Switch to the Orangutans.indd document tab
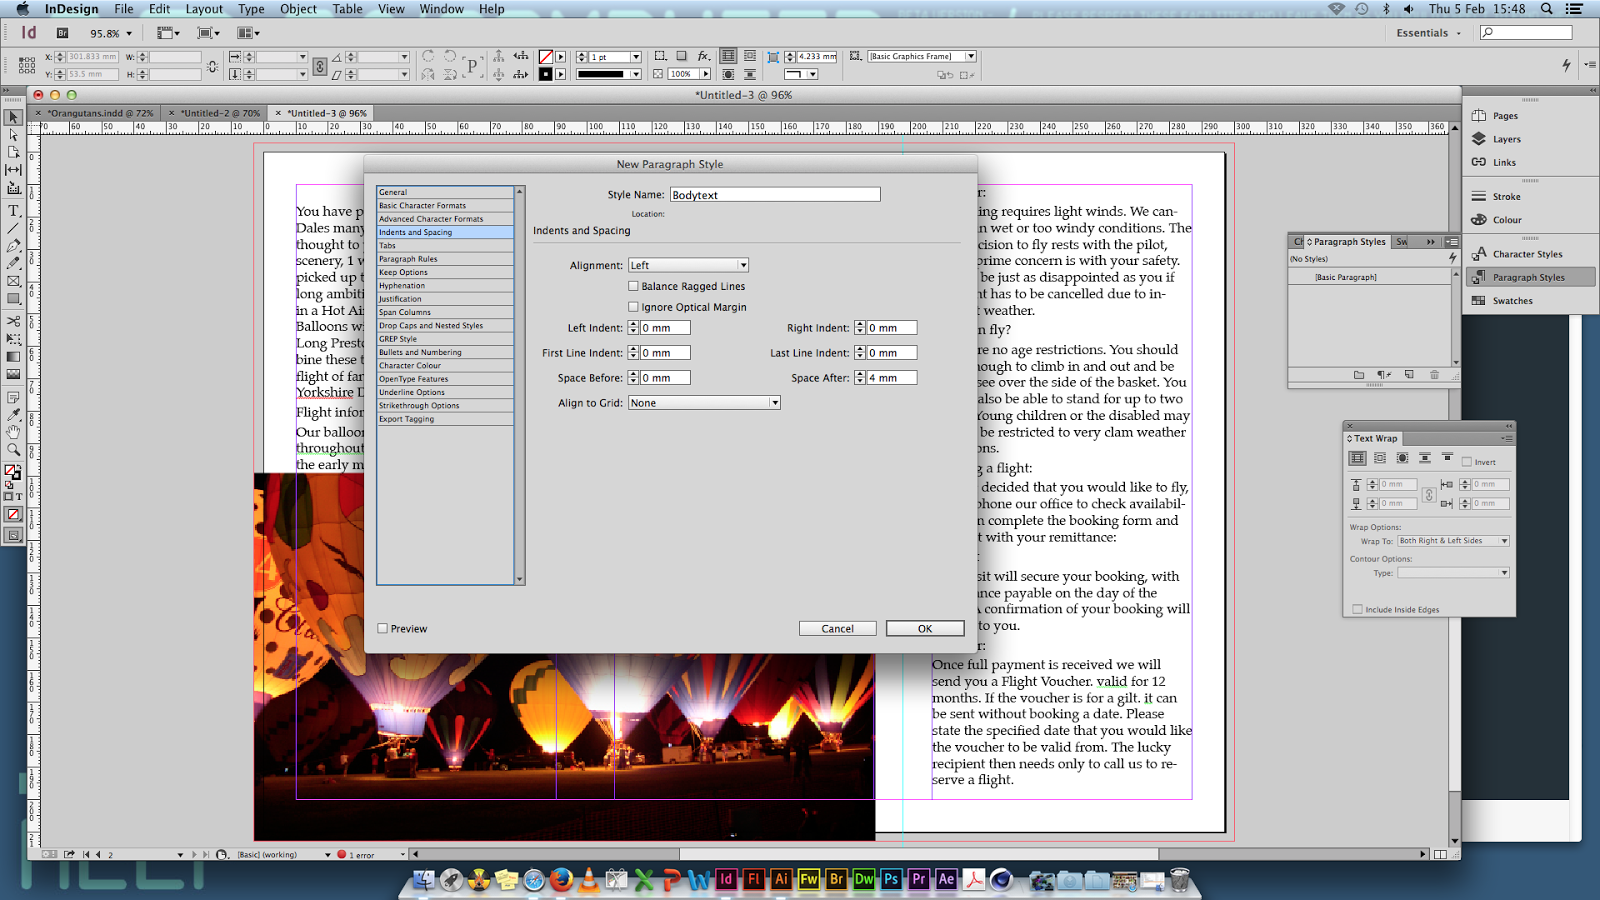This screenshot has height=900, width=1600. (x=100, y=113)
